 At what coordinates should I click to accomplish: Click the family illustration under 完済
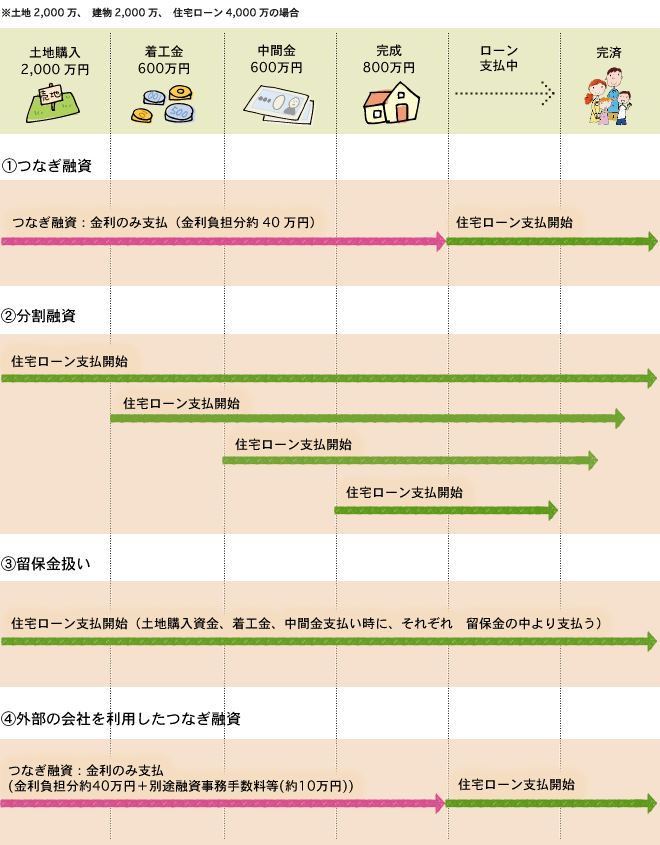coord(609,96)
